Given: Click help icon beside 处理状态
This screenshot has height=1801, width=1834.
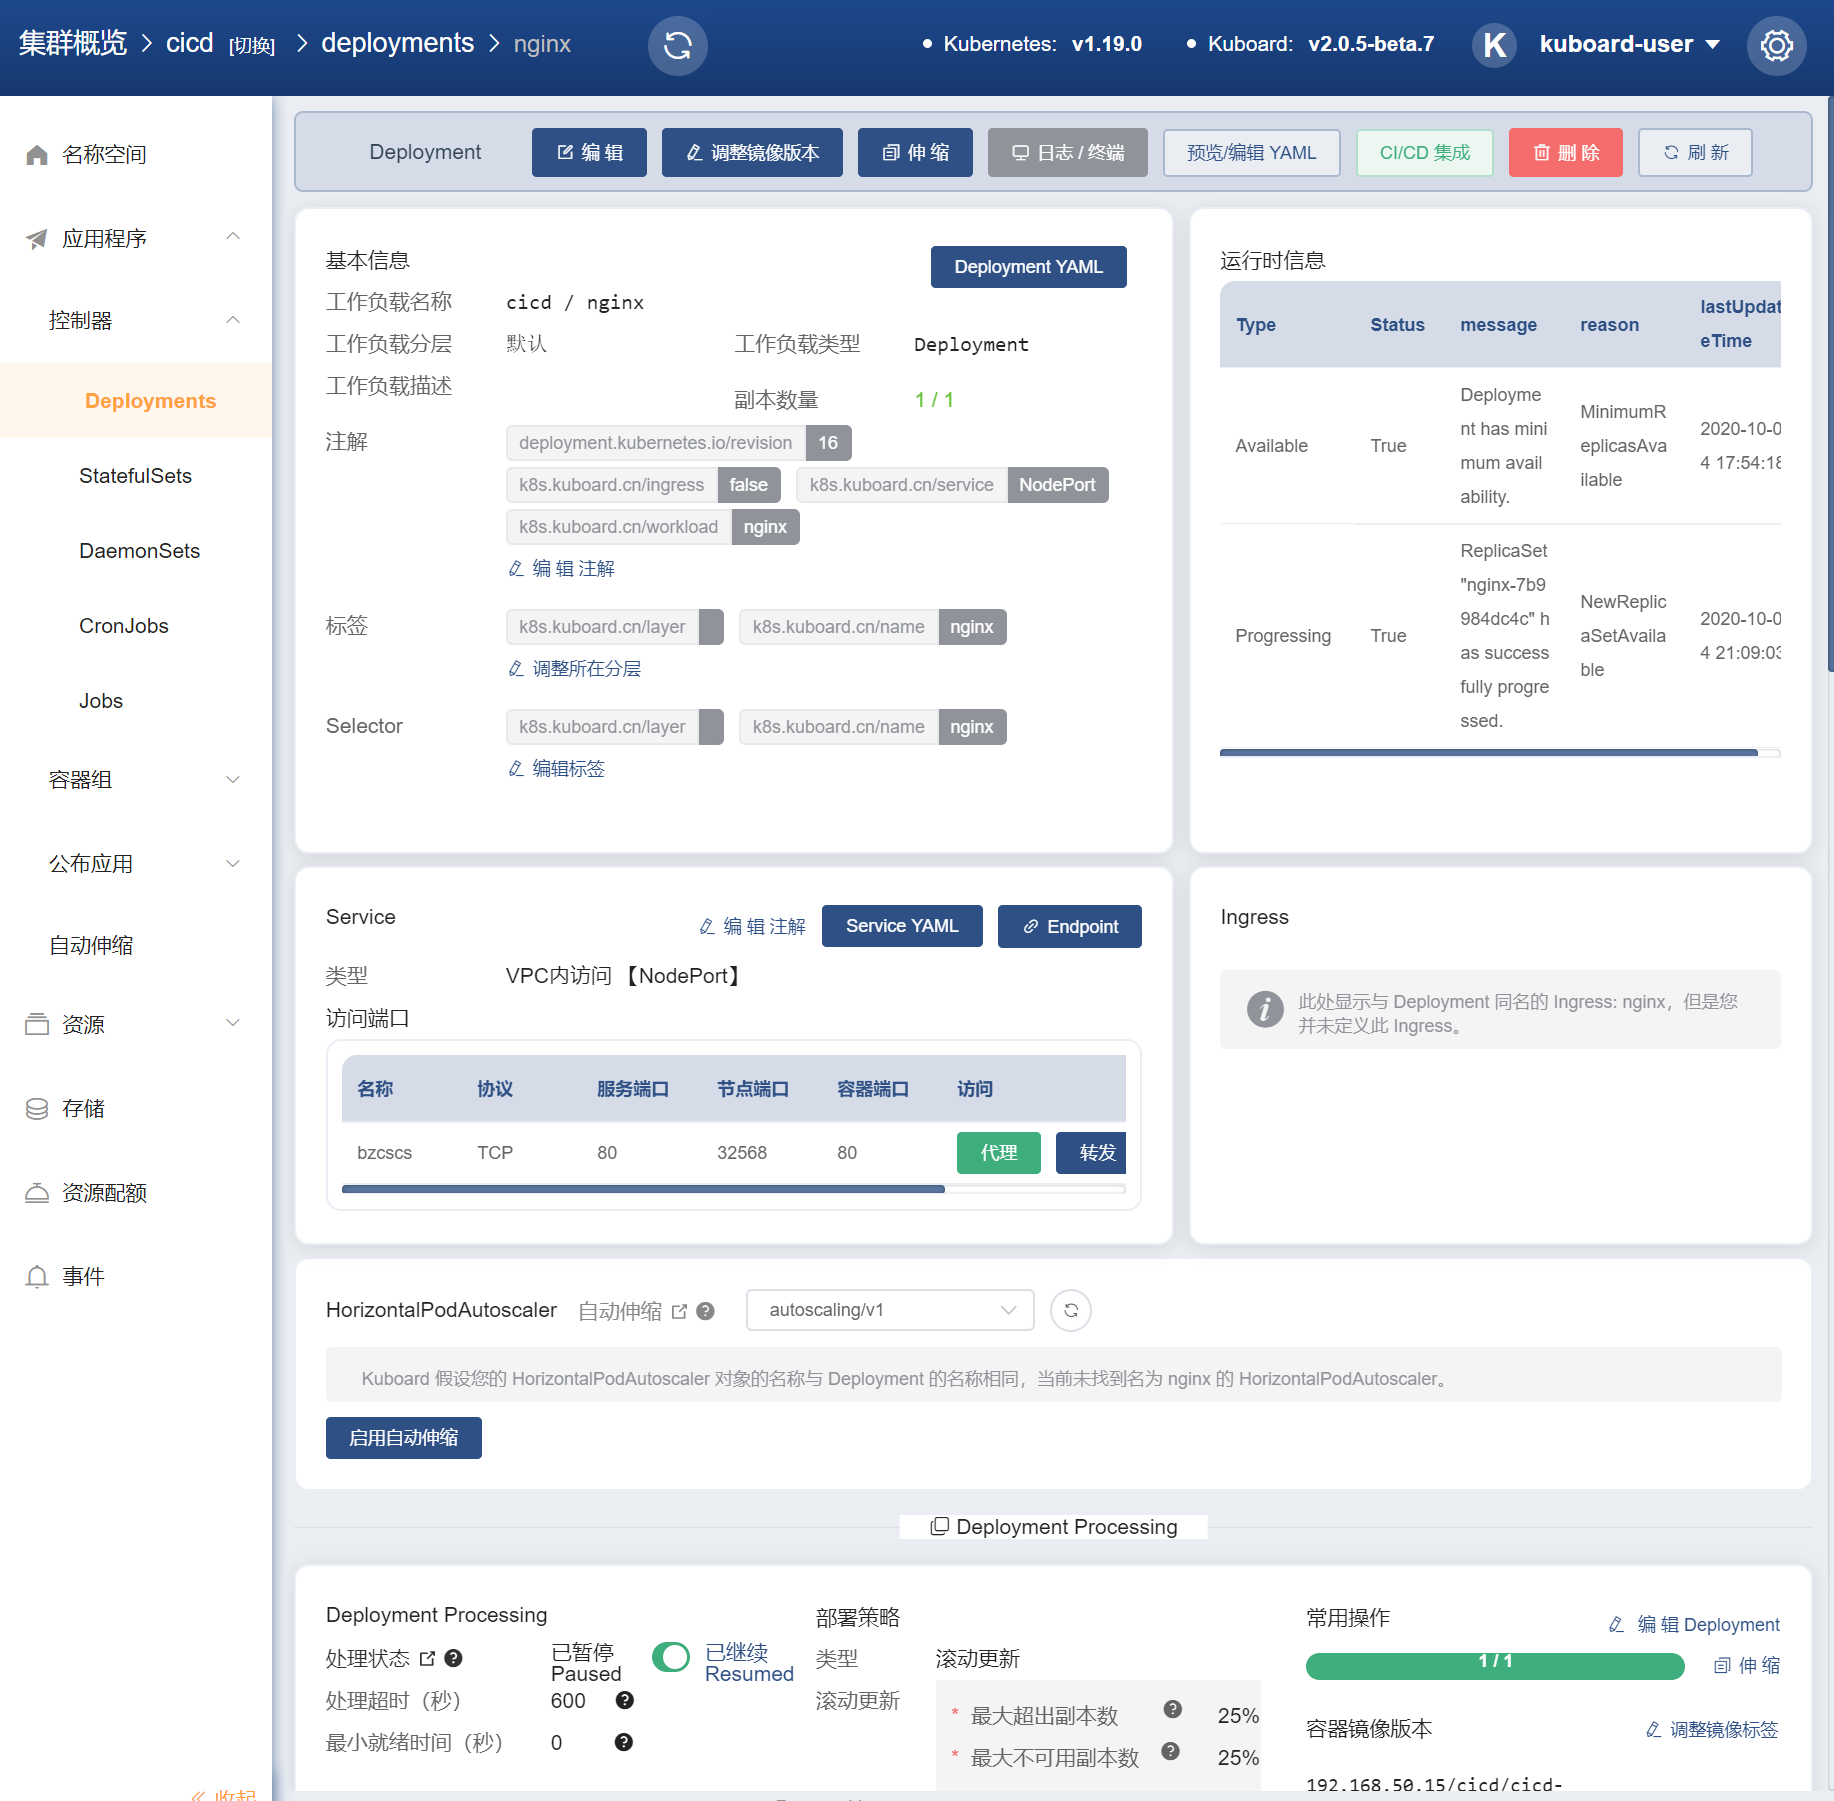Looking at the screenshot, I should point(454,1658).
